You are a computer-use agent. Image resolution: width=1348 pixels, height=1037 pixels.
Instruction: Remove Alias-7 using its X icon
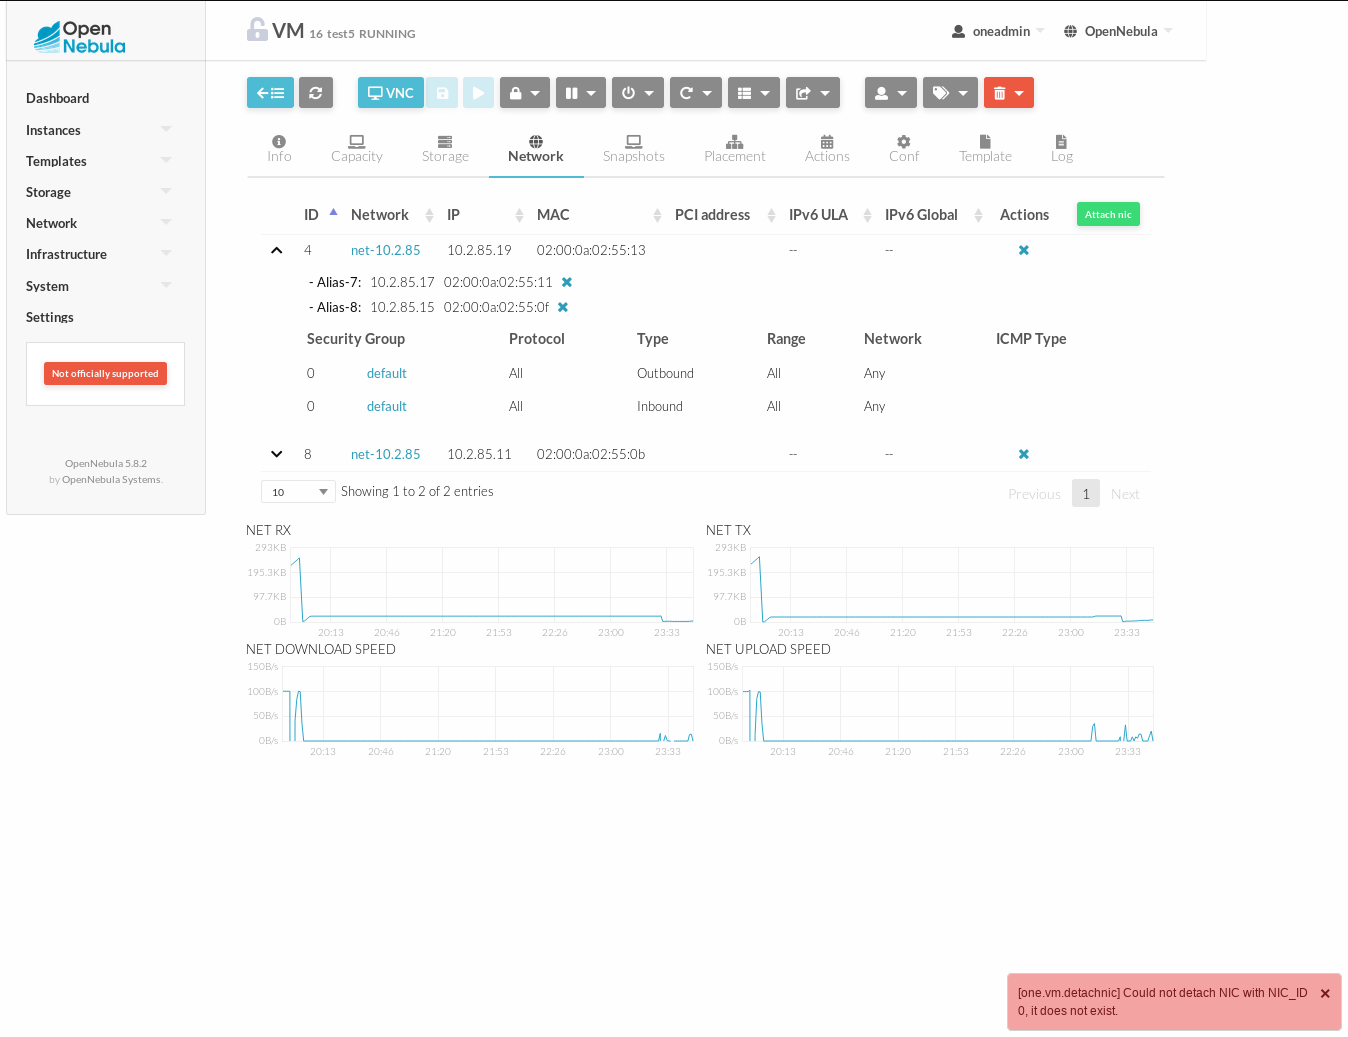click(567, 282)
